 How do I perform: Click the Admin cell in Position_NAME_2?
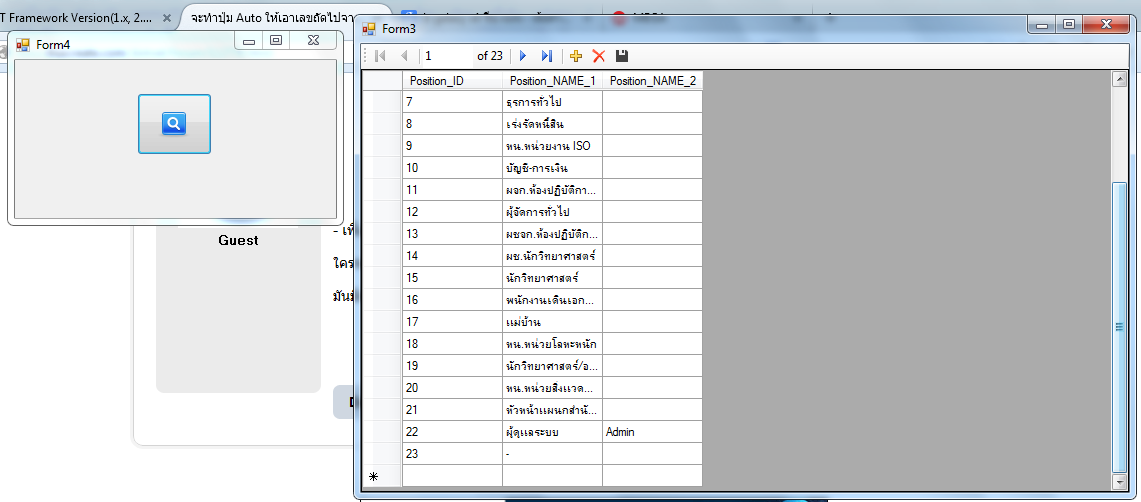click(653, 431)
